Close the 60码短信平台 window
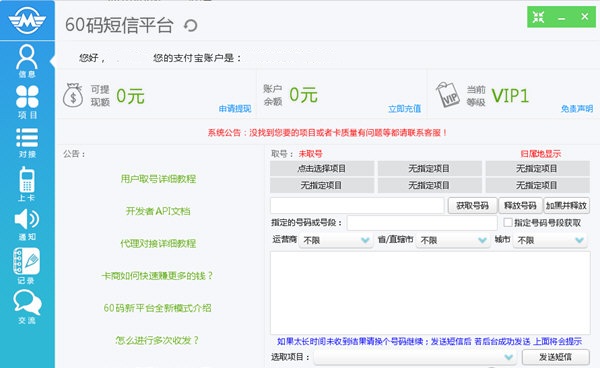This screenshot has width=600, height=368. pyautogui.click(x=585, y=16)
